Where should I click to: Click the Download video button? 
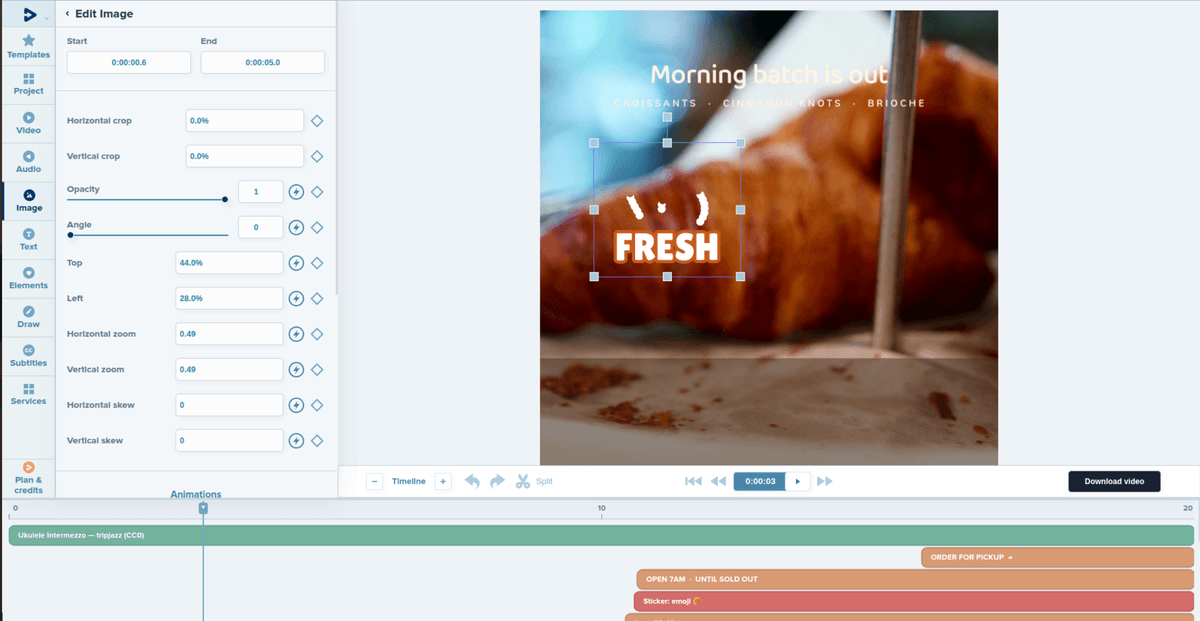pyautogui.click(x=1114, y=481)
